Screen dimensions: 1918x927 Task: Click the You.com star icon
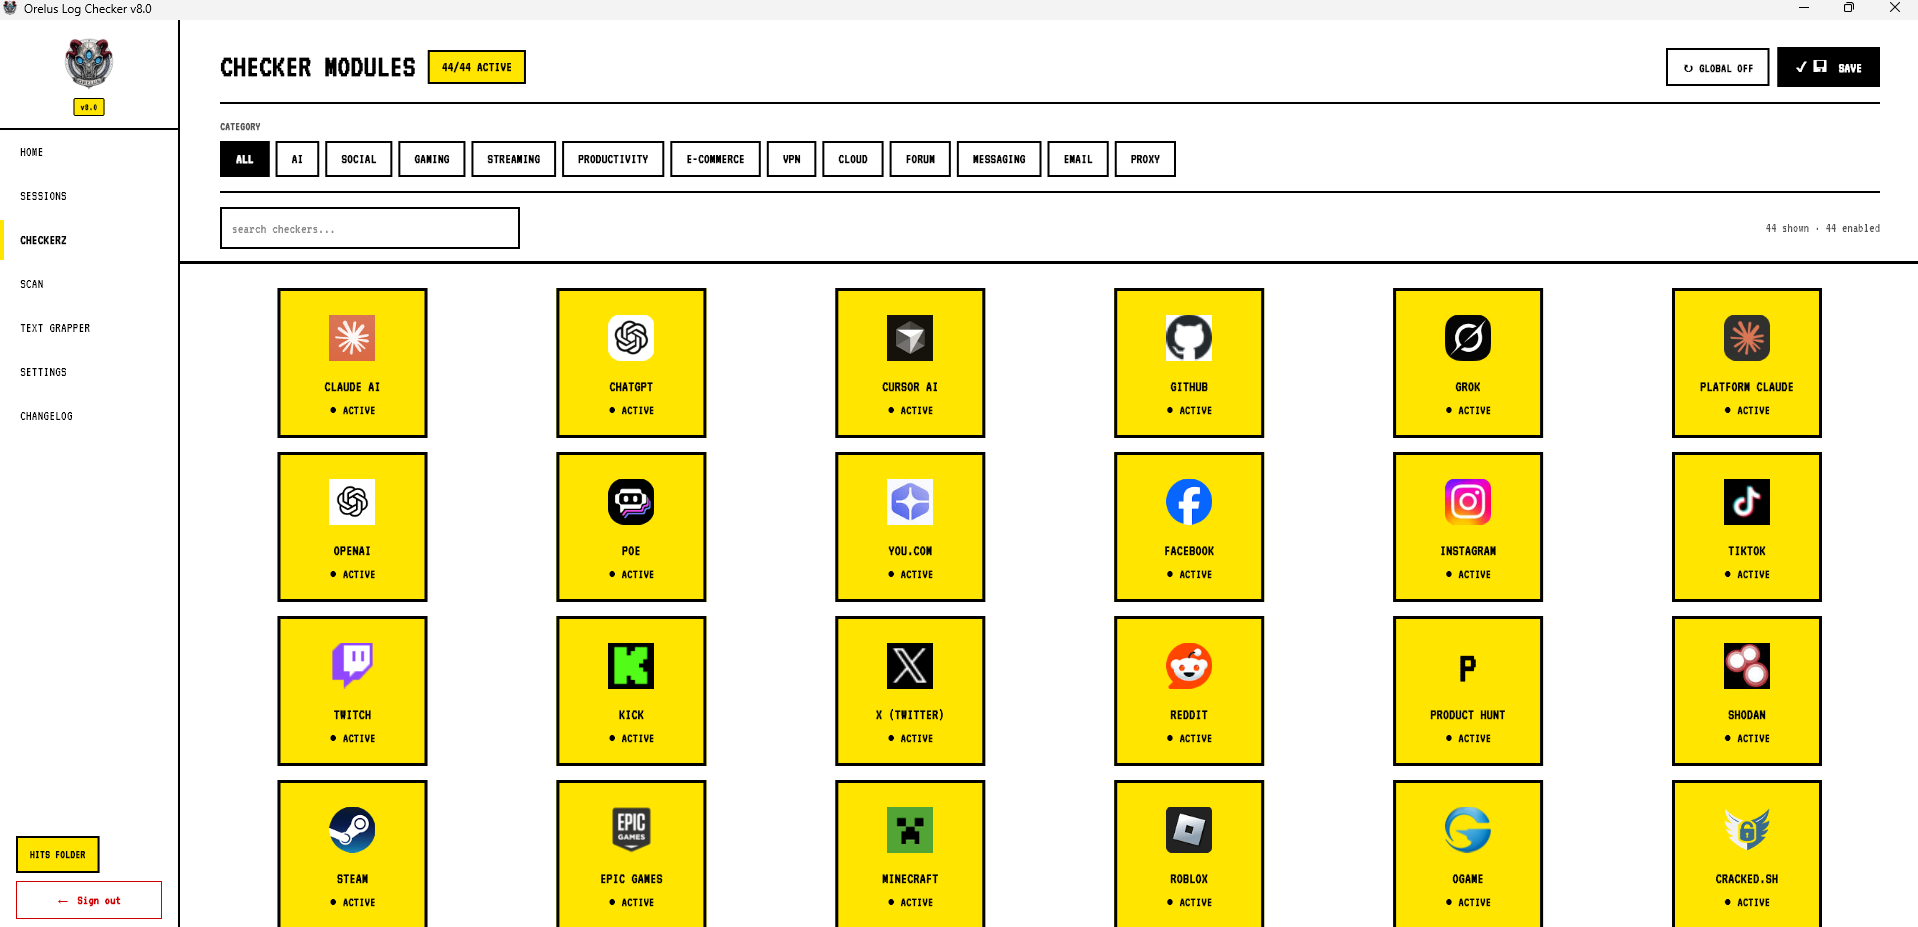click(x=910, y=502)
